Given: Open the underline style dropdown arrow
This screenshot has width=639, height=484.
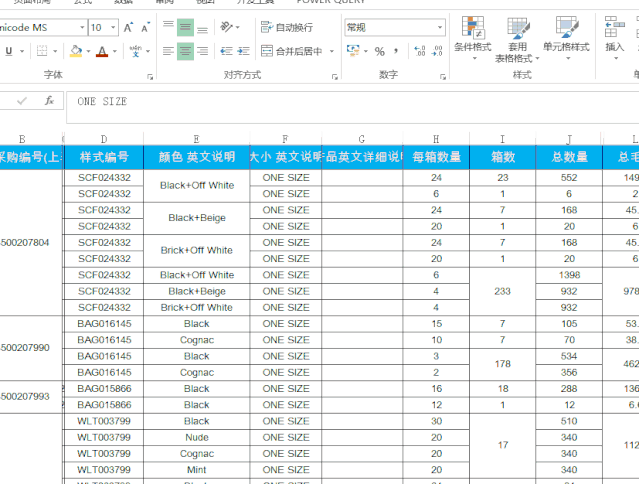Looking at the screenshot, I should pyautogui.click(x=22, y=51).
